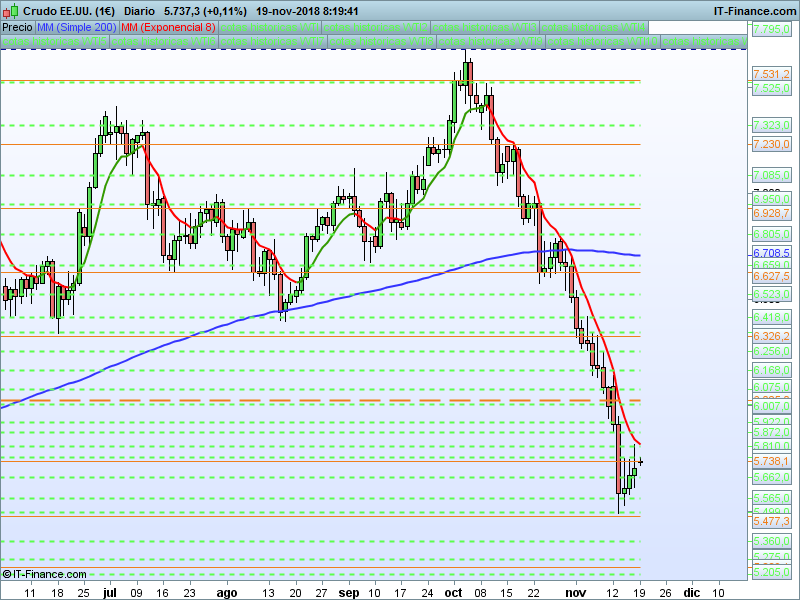Click the orange 6.928,7 price label

[771, 213]
